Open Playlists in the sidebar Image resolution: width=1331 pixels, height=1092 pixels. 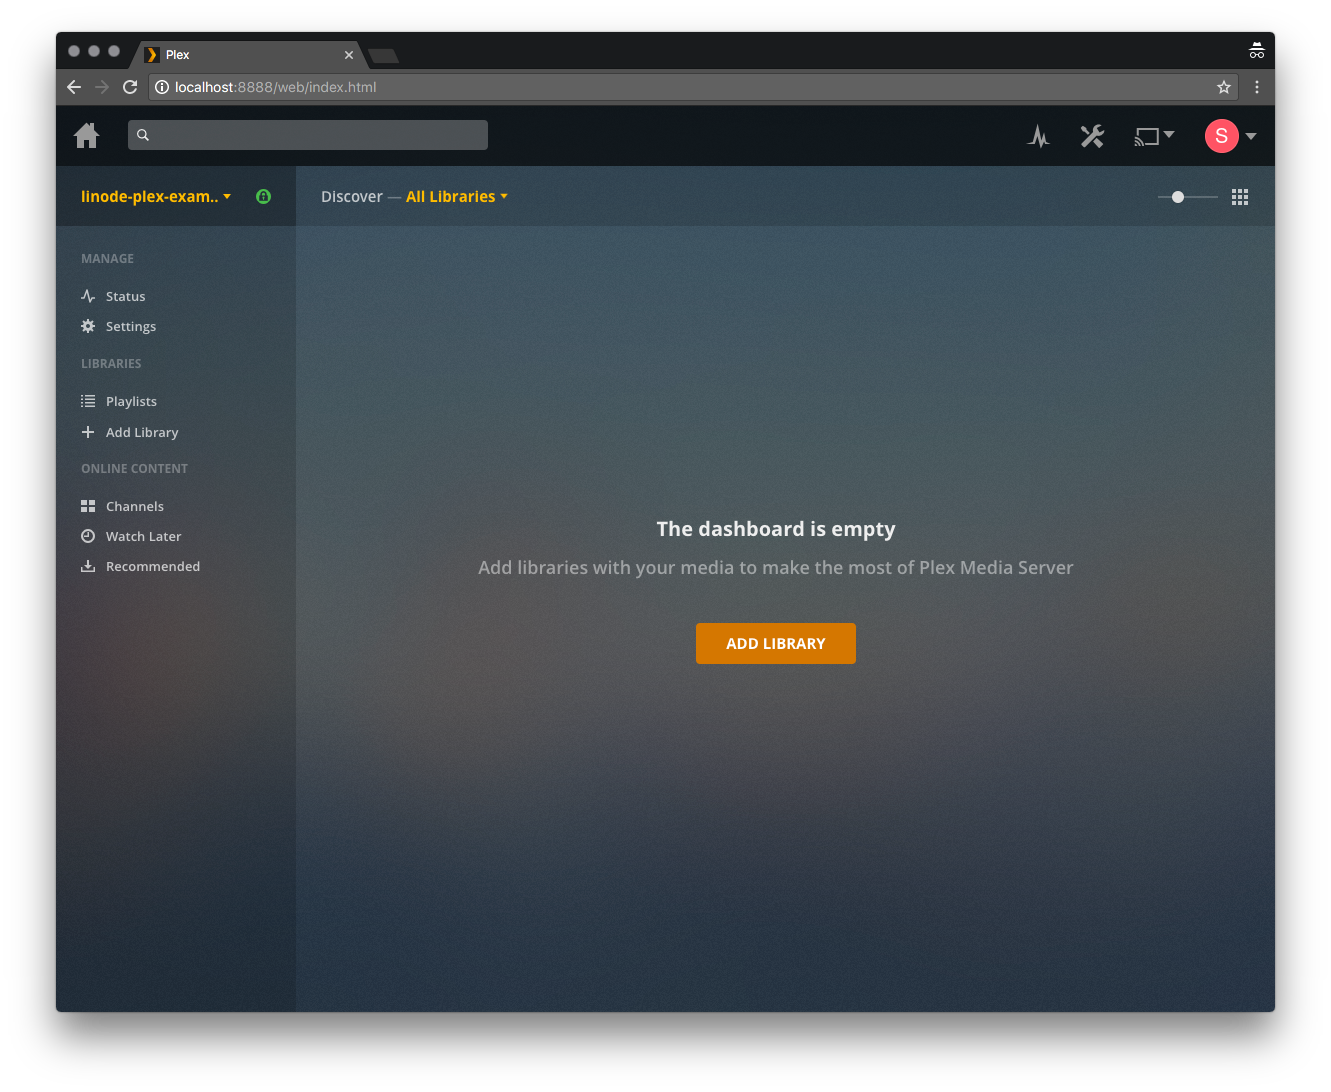(131, 402)
